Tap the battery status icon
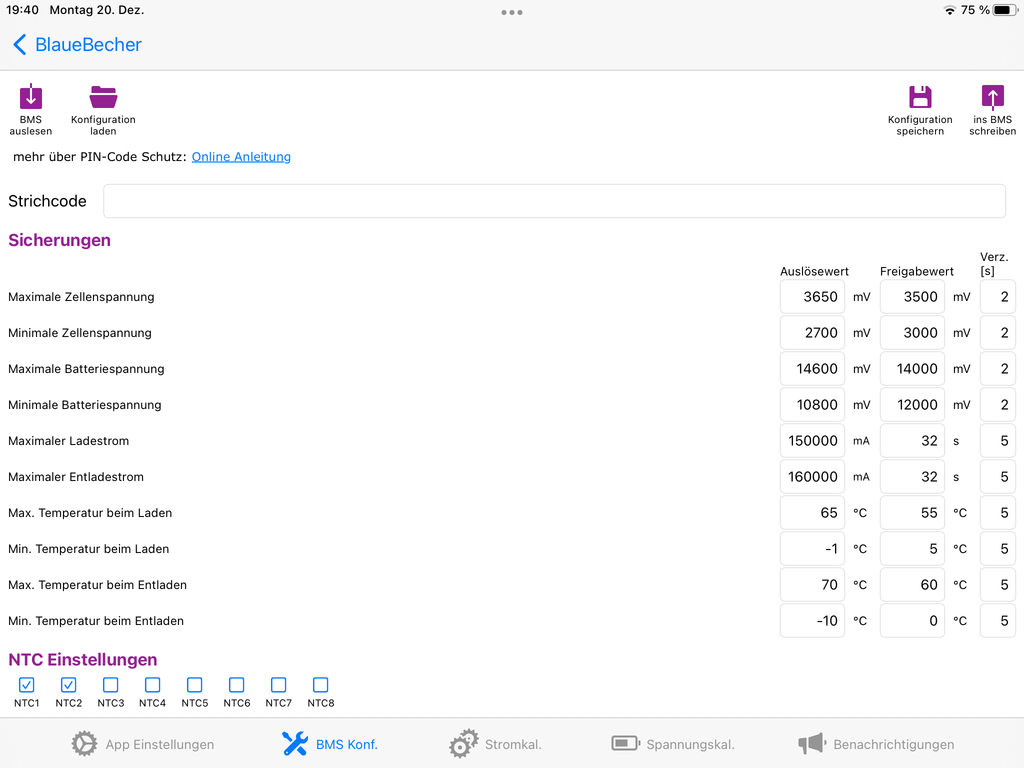 1005,10
